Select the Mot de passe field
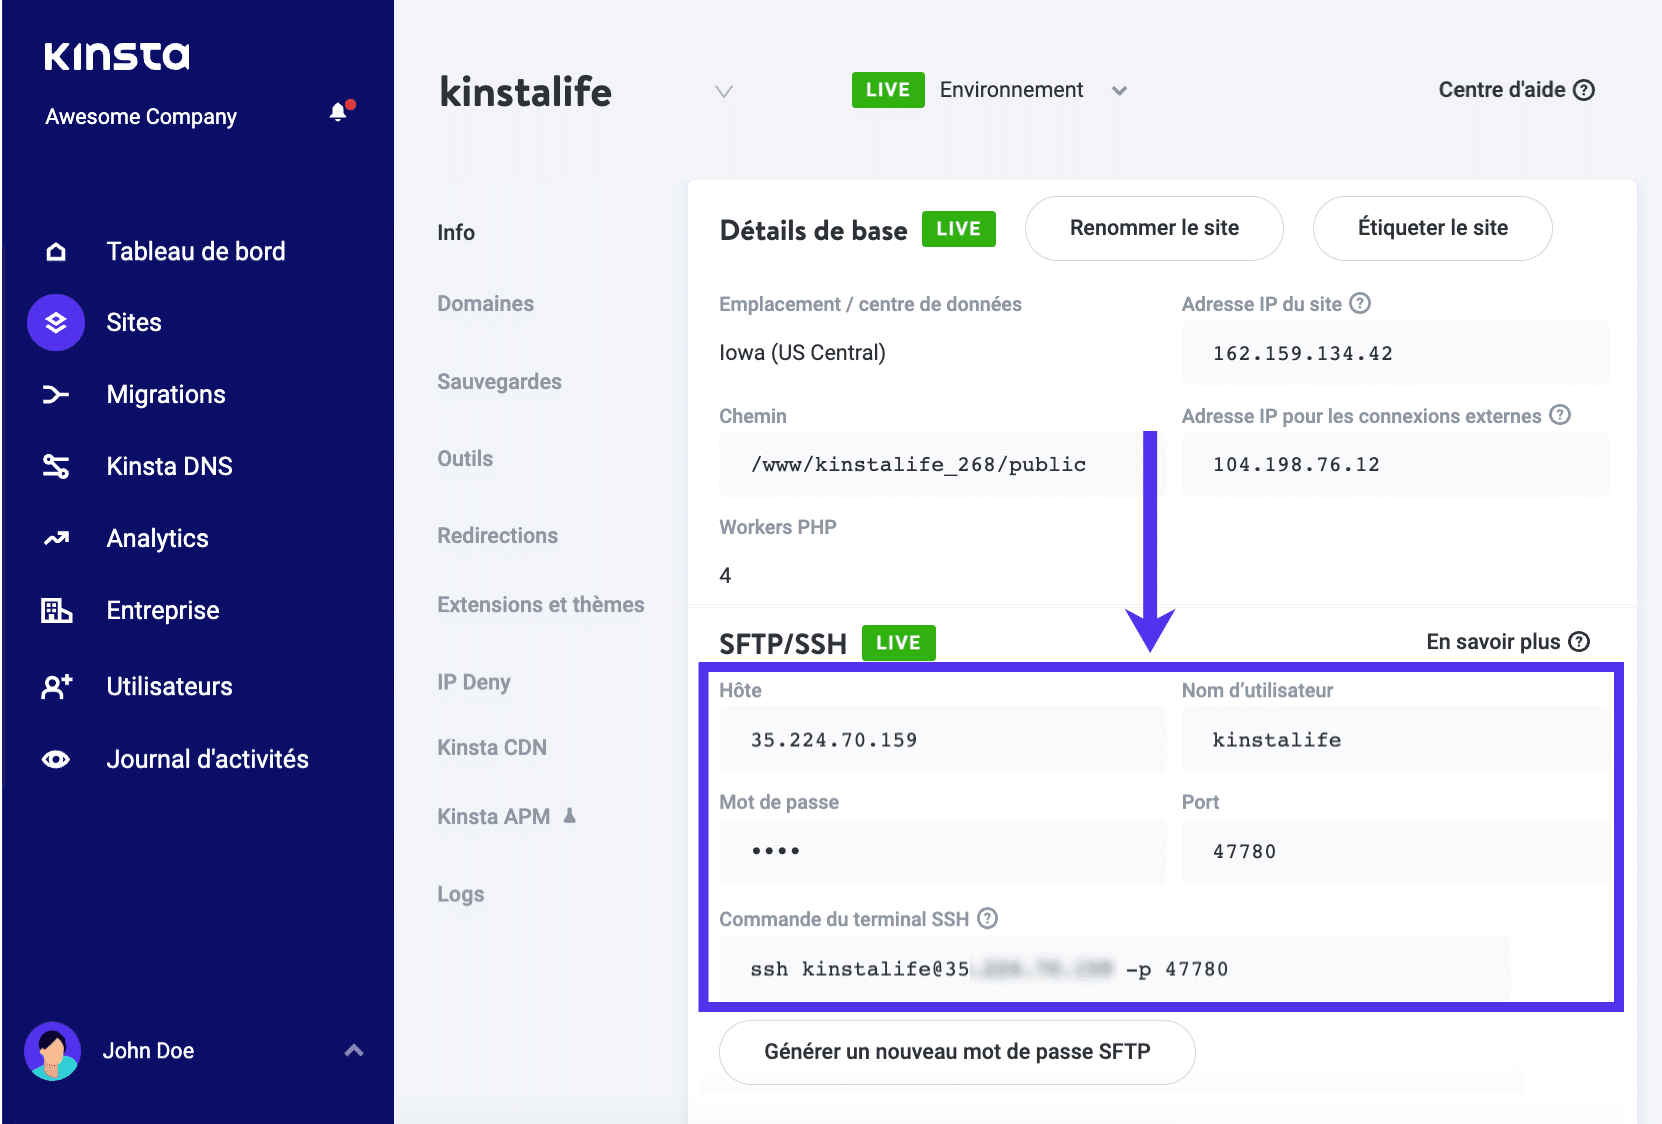Viewport: 1662px width, 1124px height. pyautogui.click(x=941, y=851)
